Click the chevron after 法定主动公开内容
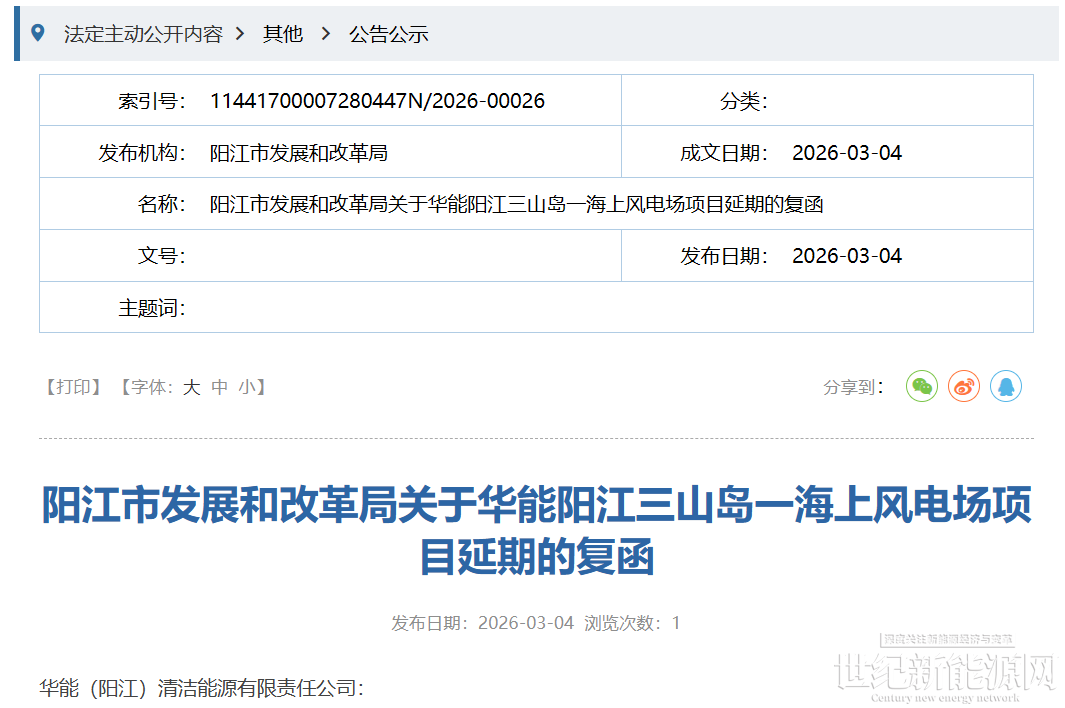 tap(240, 34)
